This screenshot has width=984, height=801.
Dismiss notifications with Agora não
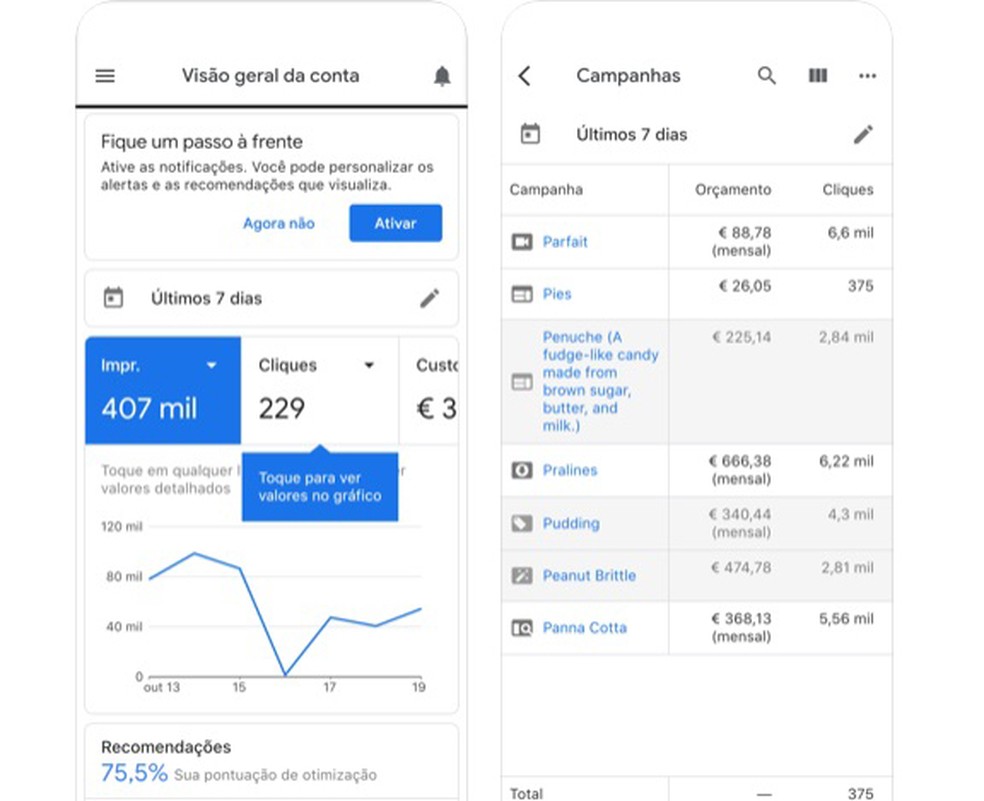pyautogui.click(x=278, y=223)
